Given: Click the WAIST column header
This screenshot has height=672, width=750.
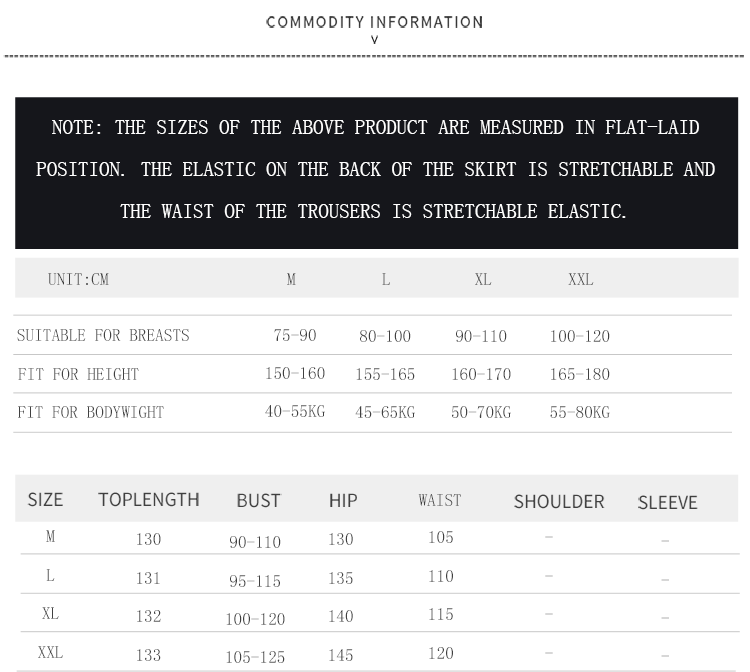Looking at the screenshot, I should [x=440, y=500].
